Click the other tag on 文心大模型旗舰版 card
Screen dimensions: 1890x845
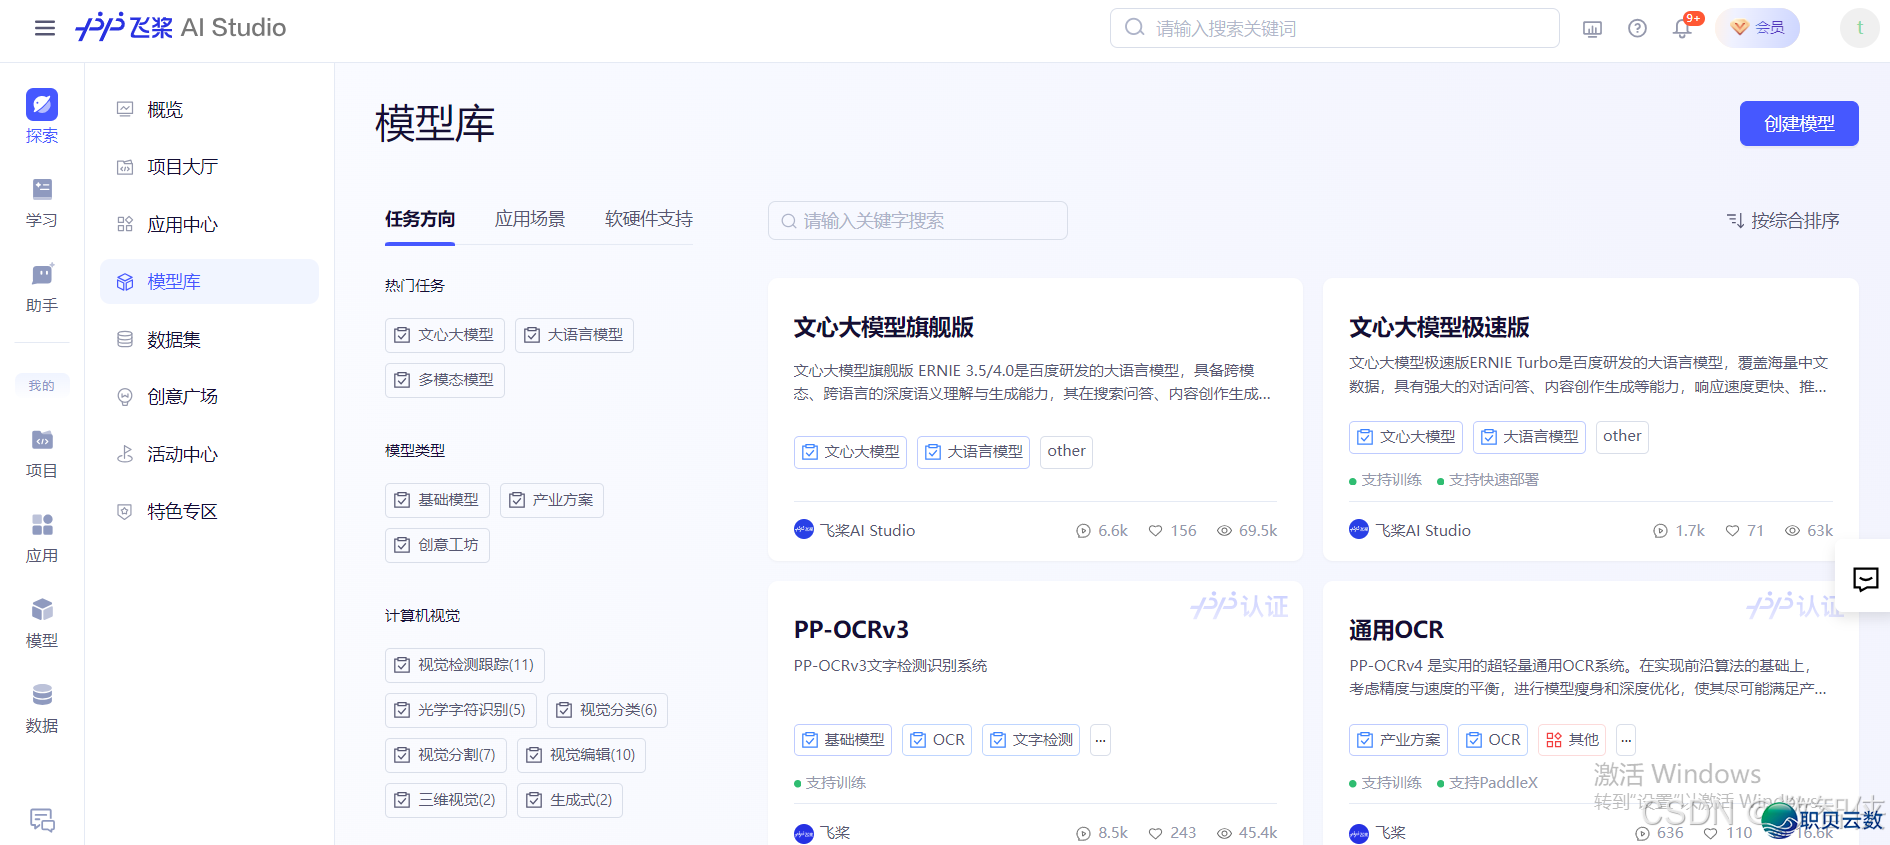(x=1066, y=452)
